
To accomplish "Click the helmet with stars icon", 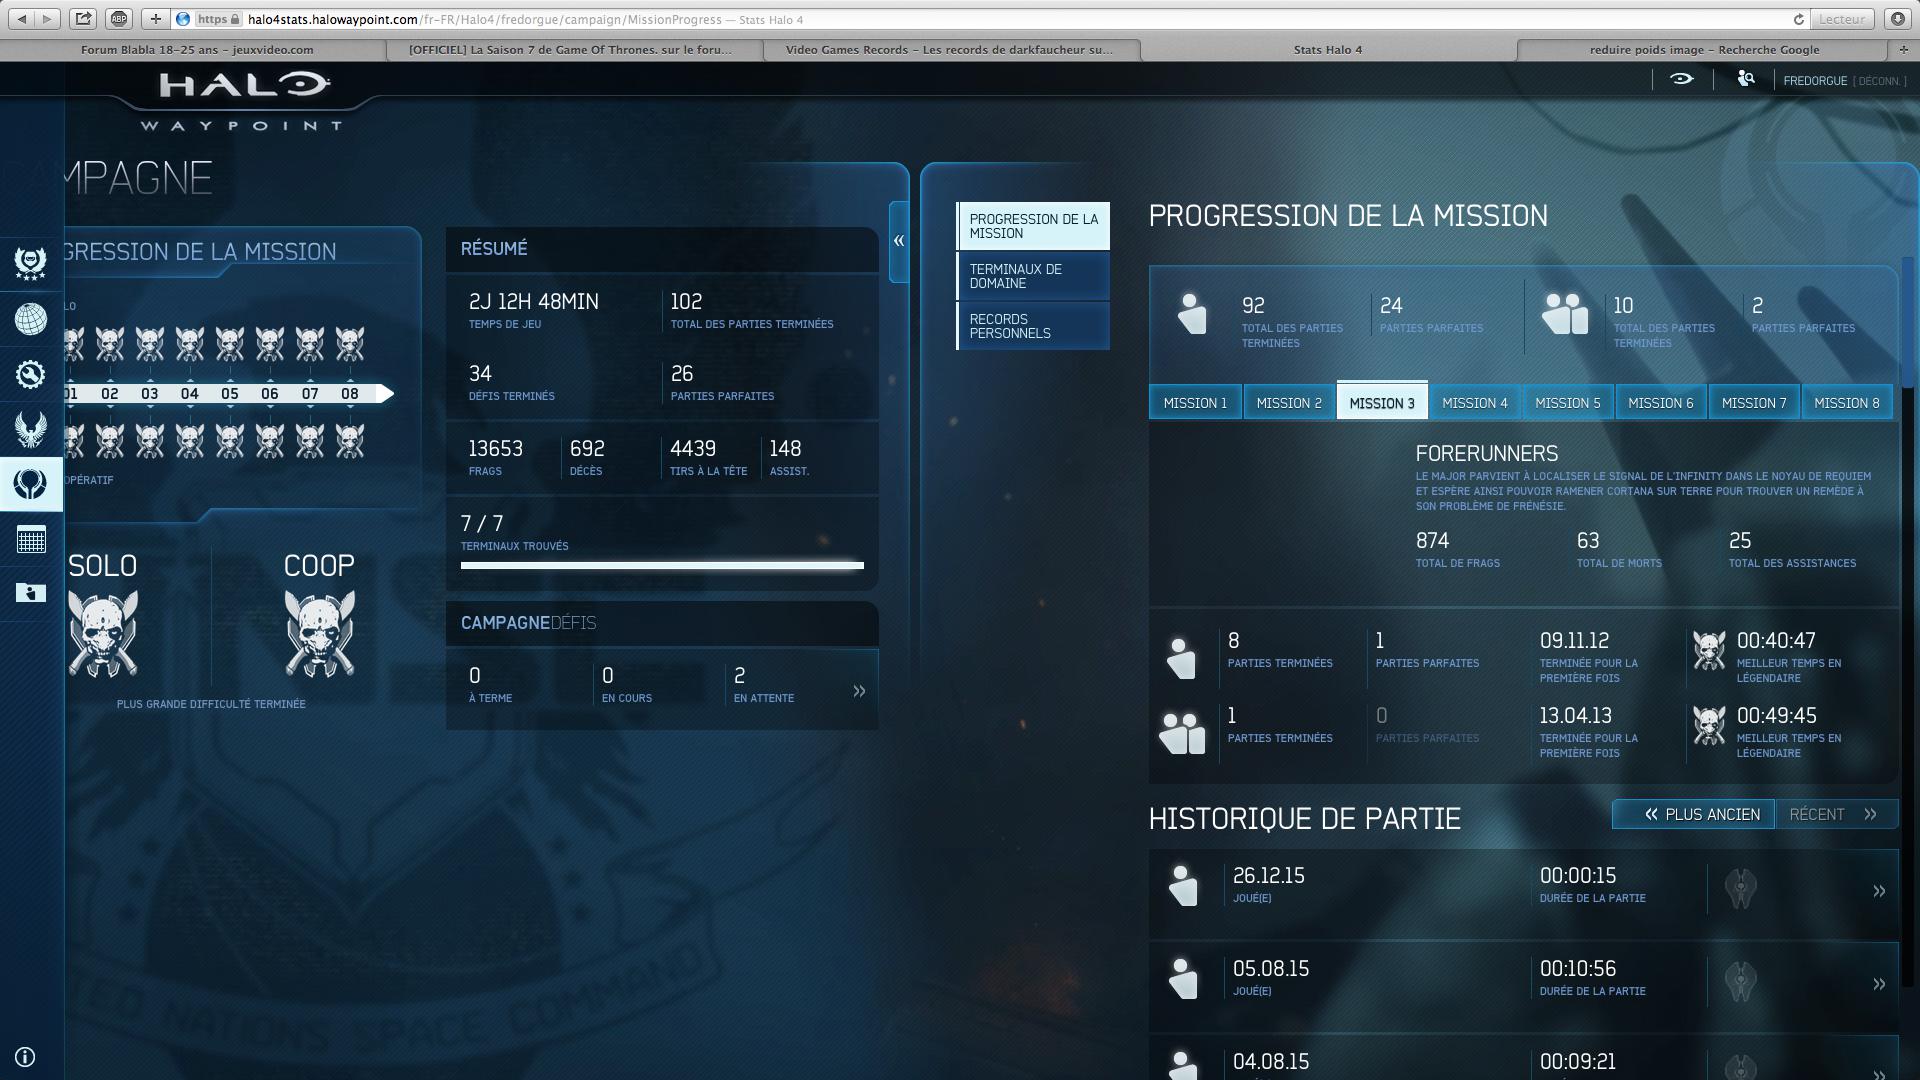I will pos(31,264).
